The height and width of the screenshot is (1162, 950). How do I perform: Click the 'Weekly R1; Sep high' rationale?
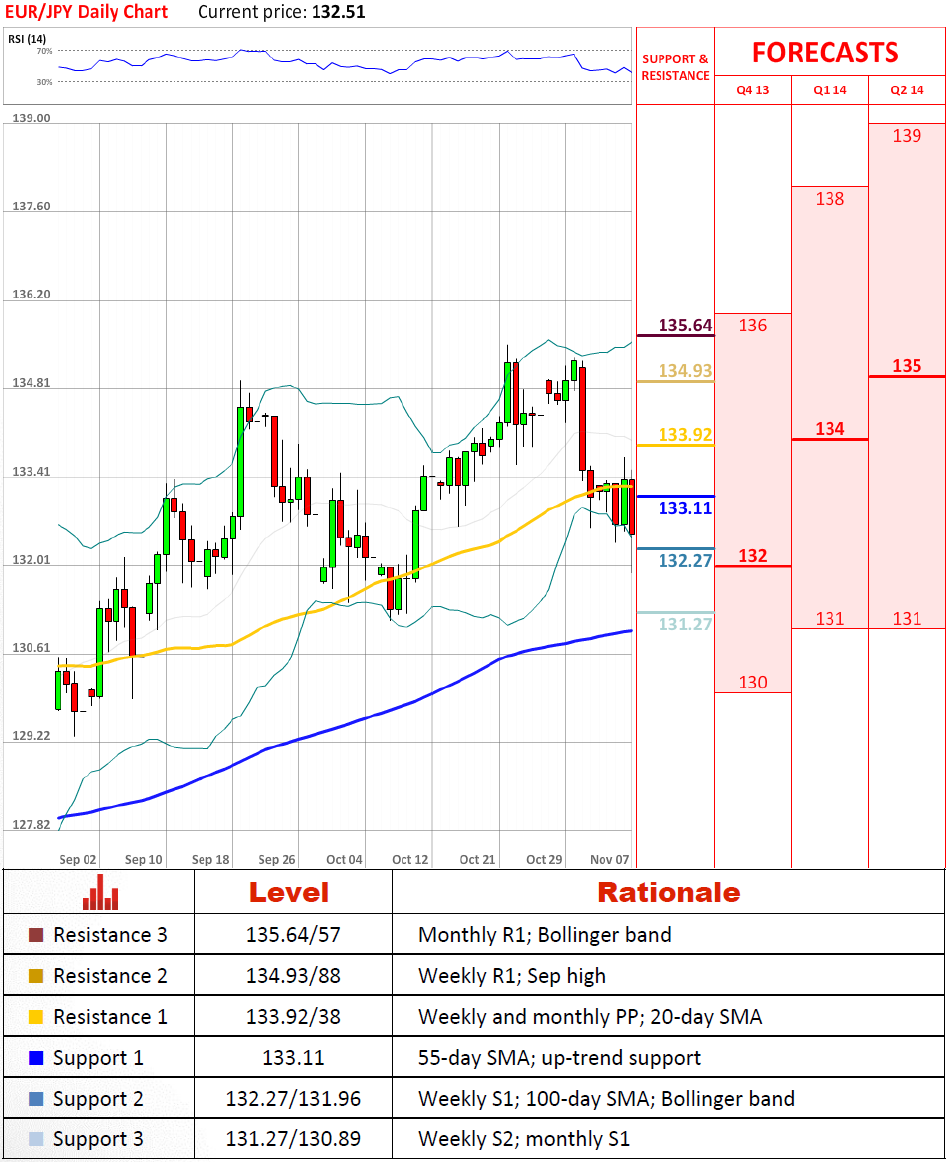tap(512, 976)
